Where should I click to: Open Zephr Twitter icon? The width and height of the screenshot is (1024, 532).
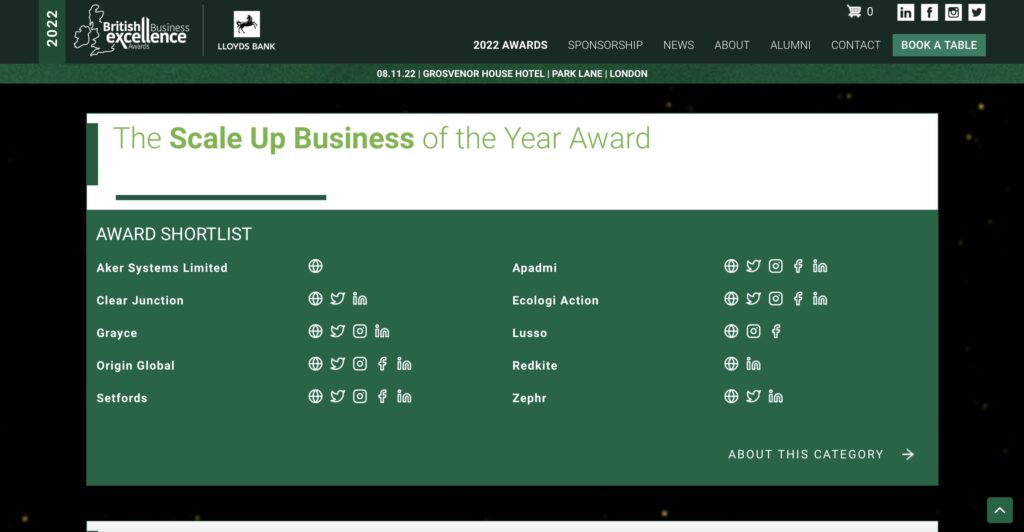[x=754, y=396]
